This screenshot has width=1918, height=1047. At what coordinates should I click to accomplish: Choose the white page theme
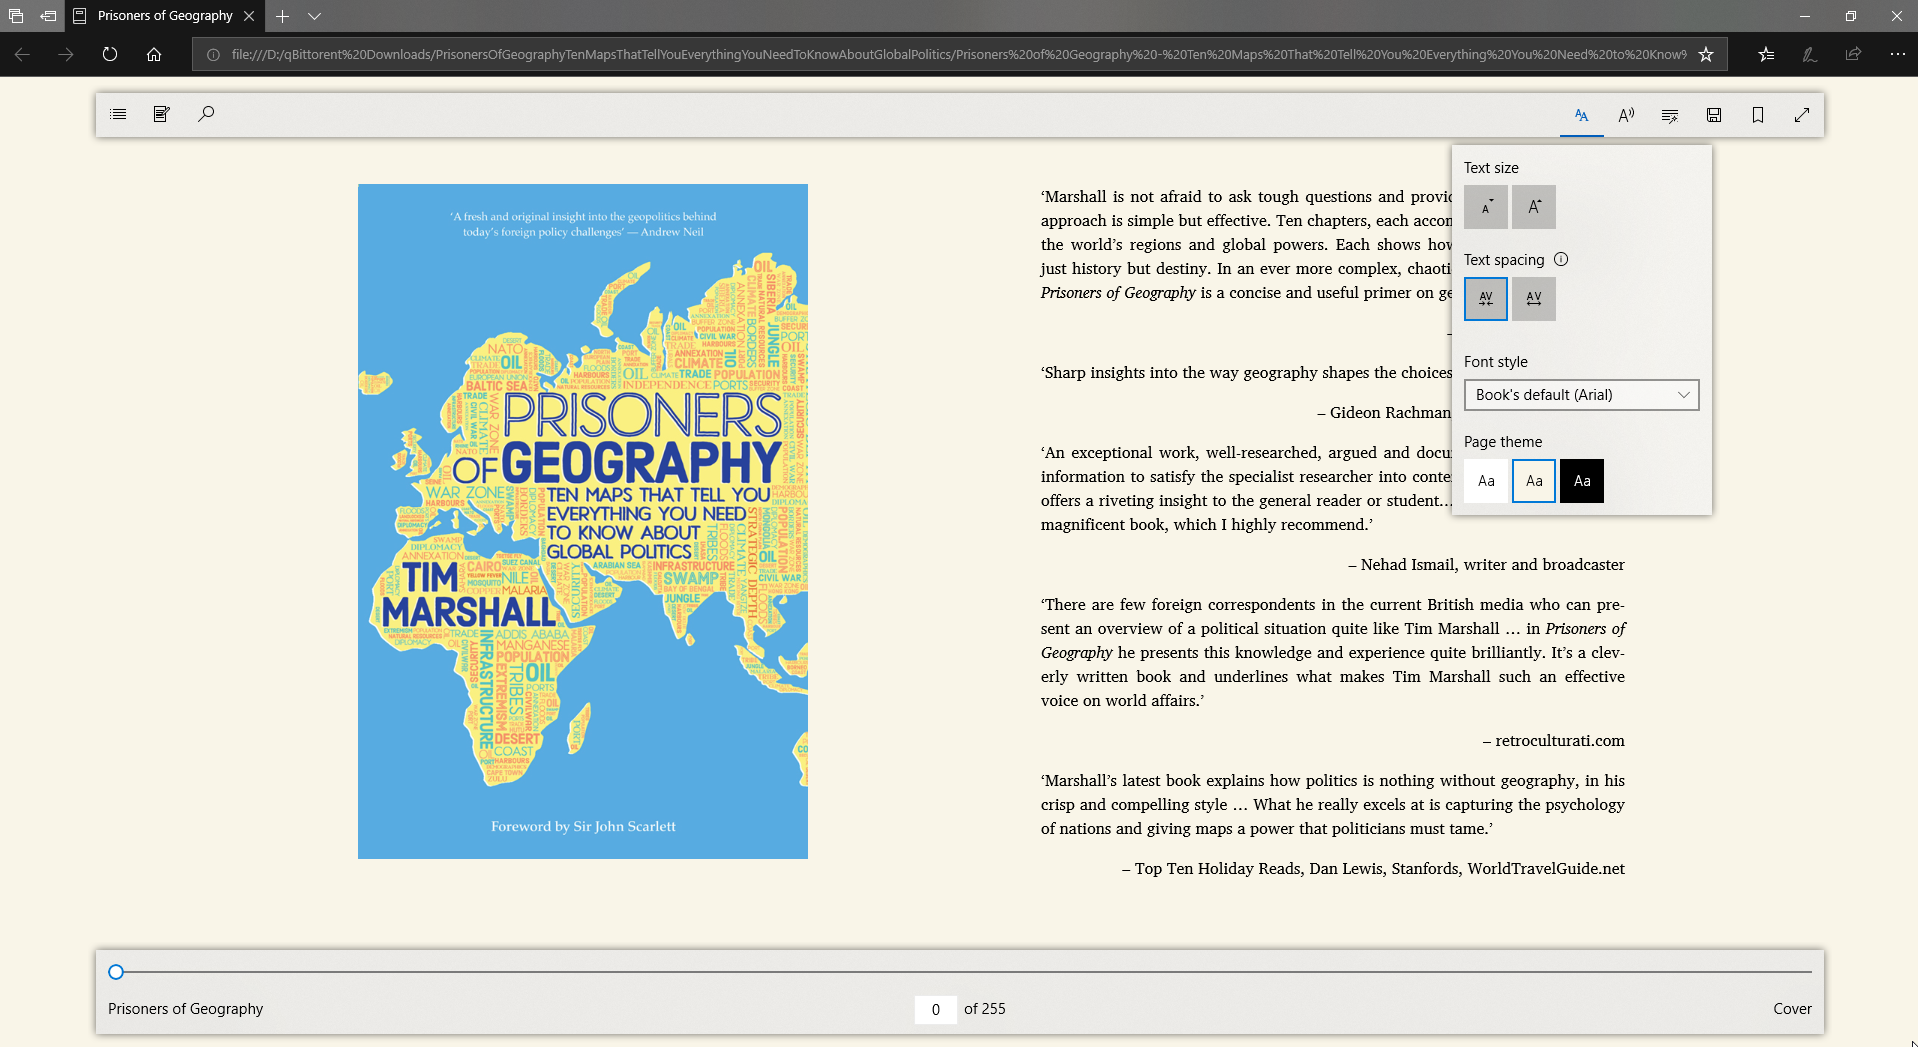point(1486,481)
